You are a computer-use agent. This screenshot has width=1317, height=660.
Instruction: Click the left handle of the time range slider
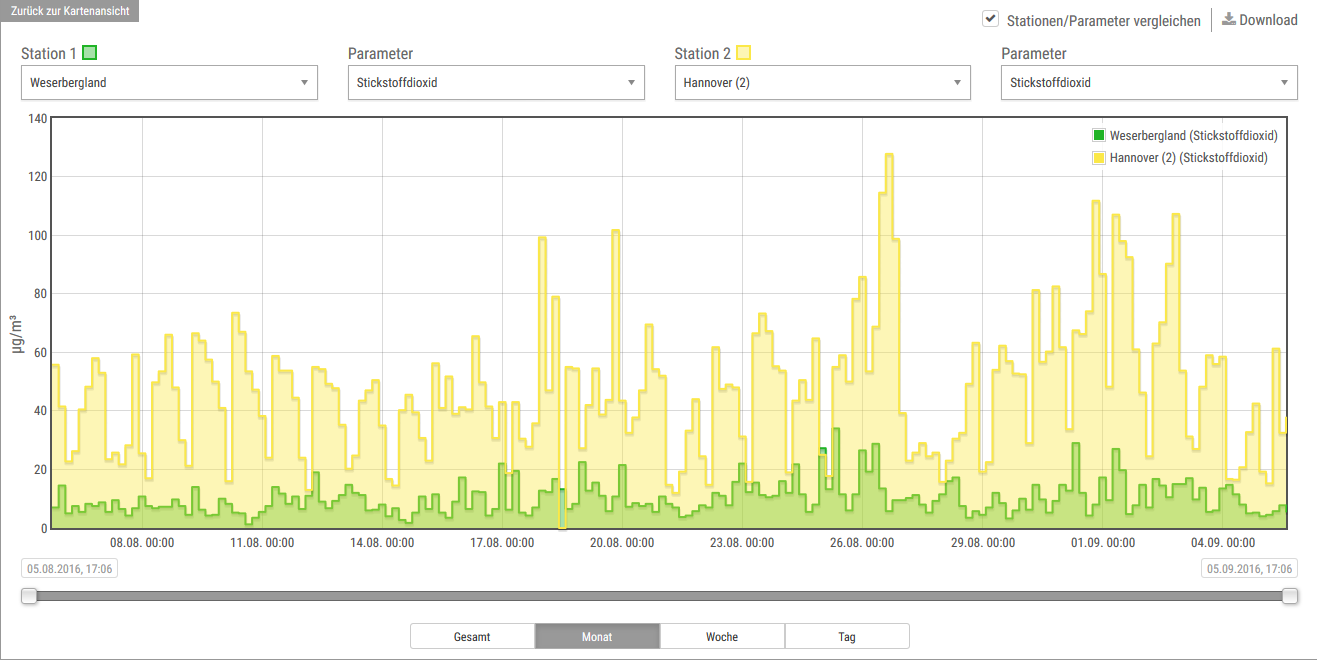point(29,596)
